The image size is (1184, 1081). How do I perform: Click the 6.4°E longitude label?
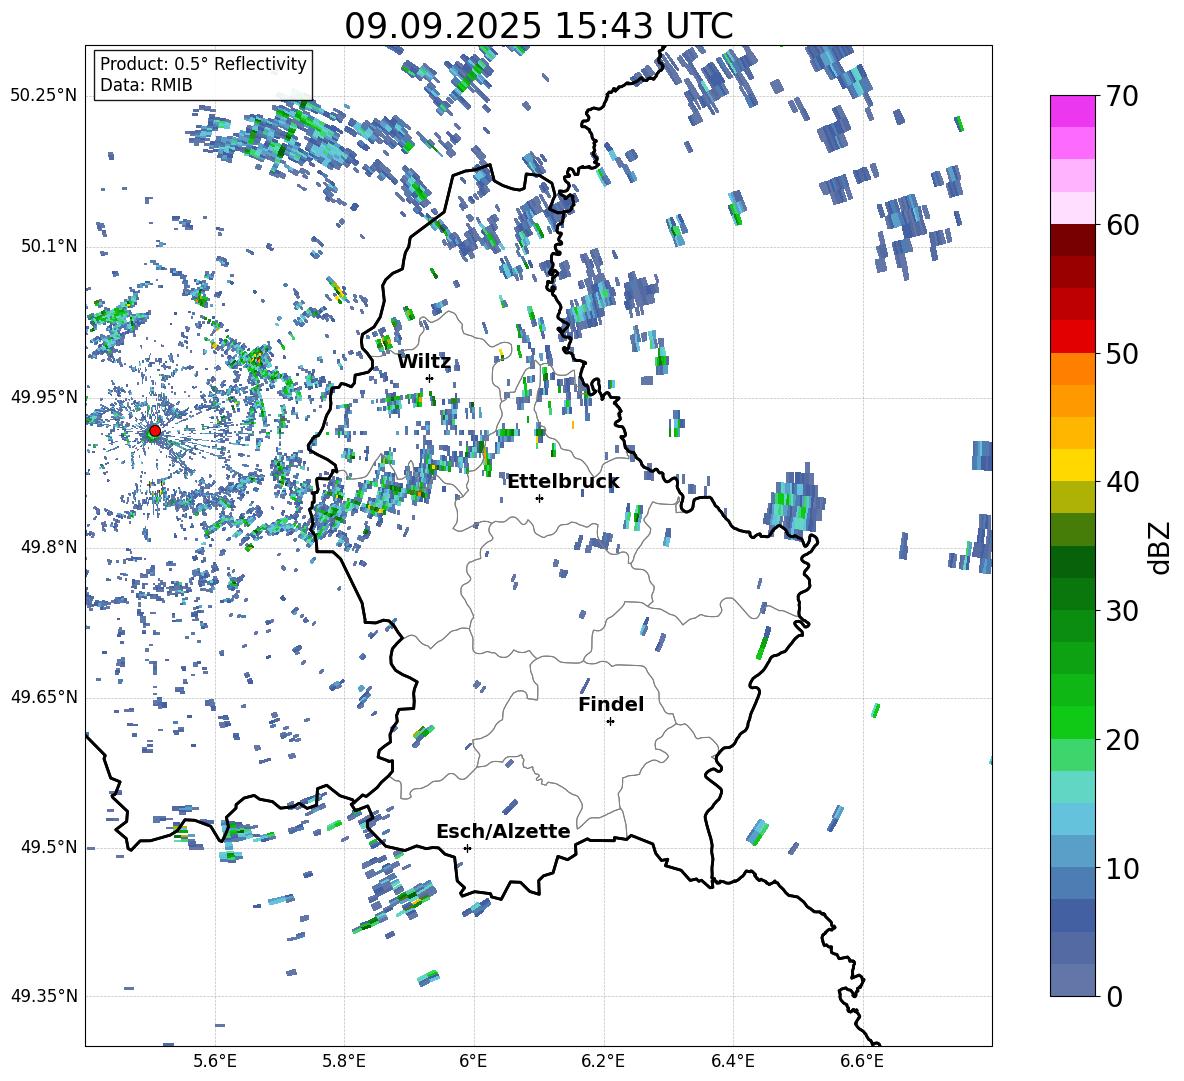tap(732, 1061)
